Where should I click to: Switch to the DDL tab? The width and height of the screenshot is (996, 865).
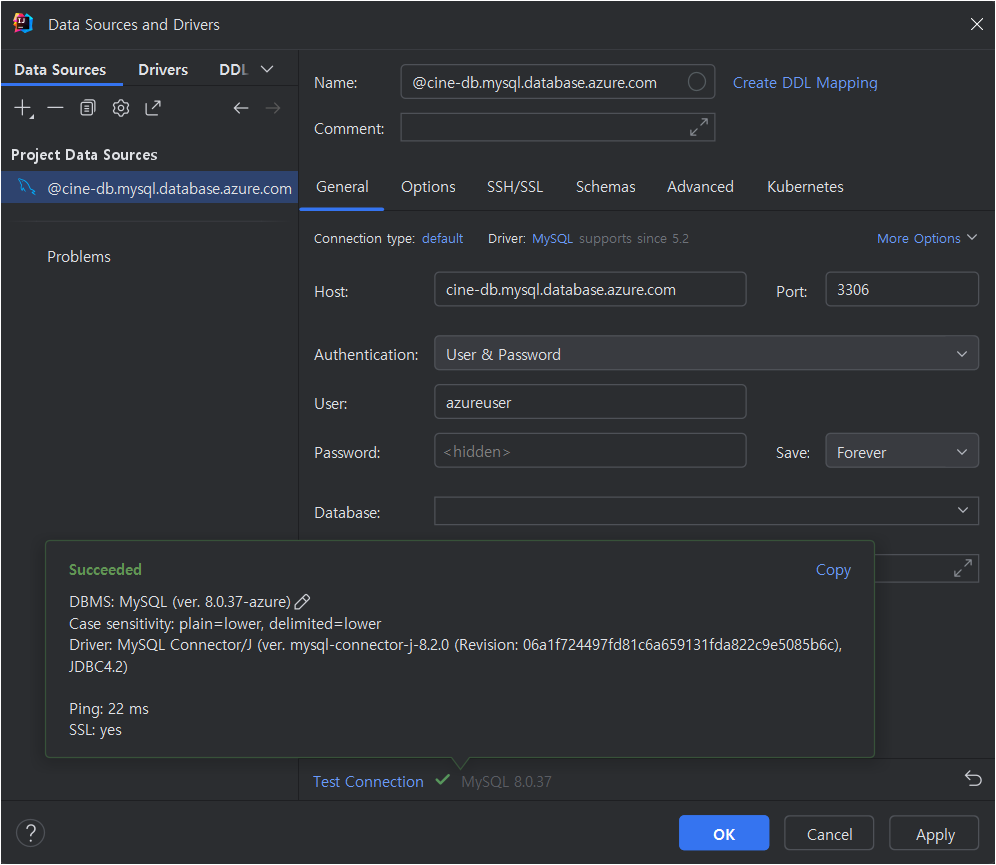pyautogui.click(x=233, y=69)
